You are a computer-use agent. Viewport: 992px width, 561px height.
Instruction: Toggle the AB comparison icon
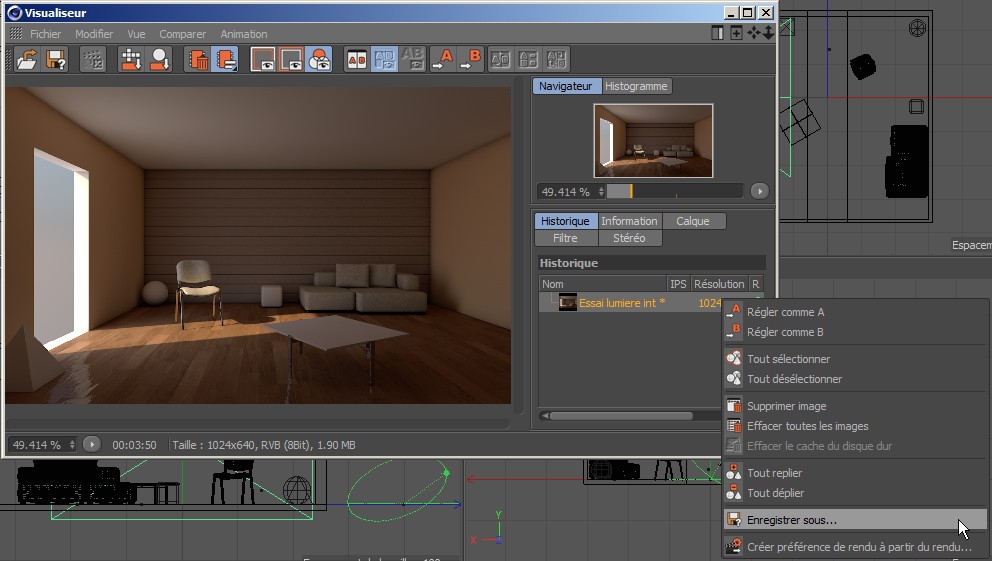click(357, 59)
